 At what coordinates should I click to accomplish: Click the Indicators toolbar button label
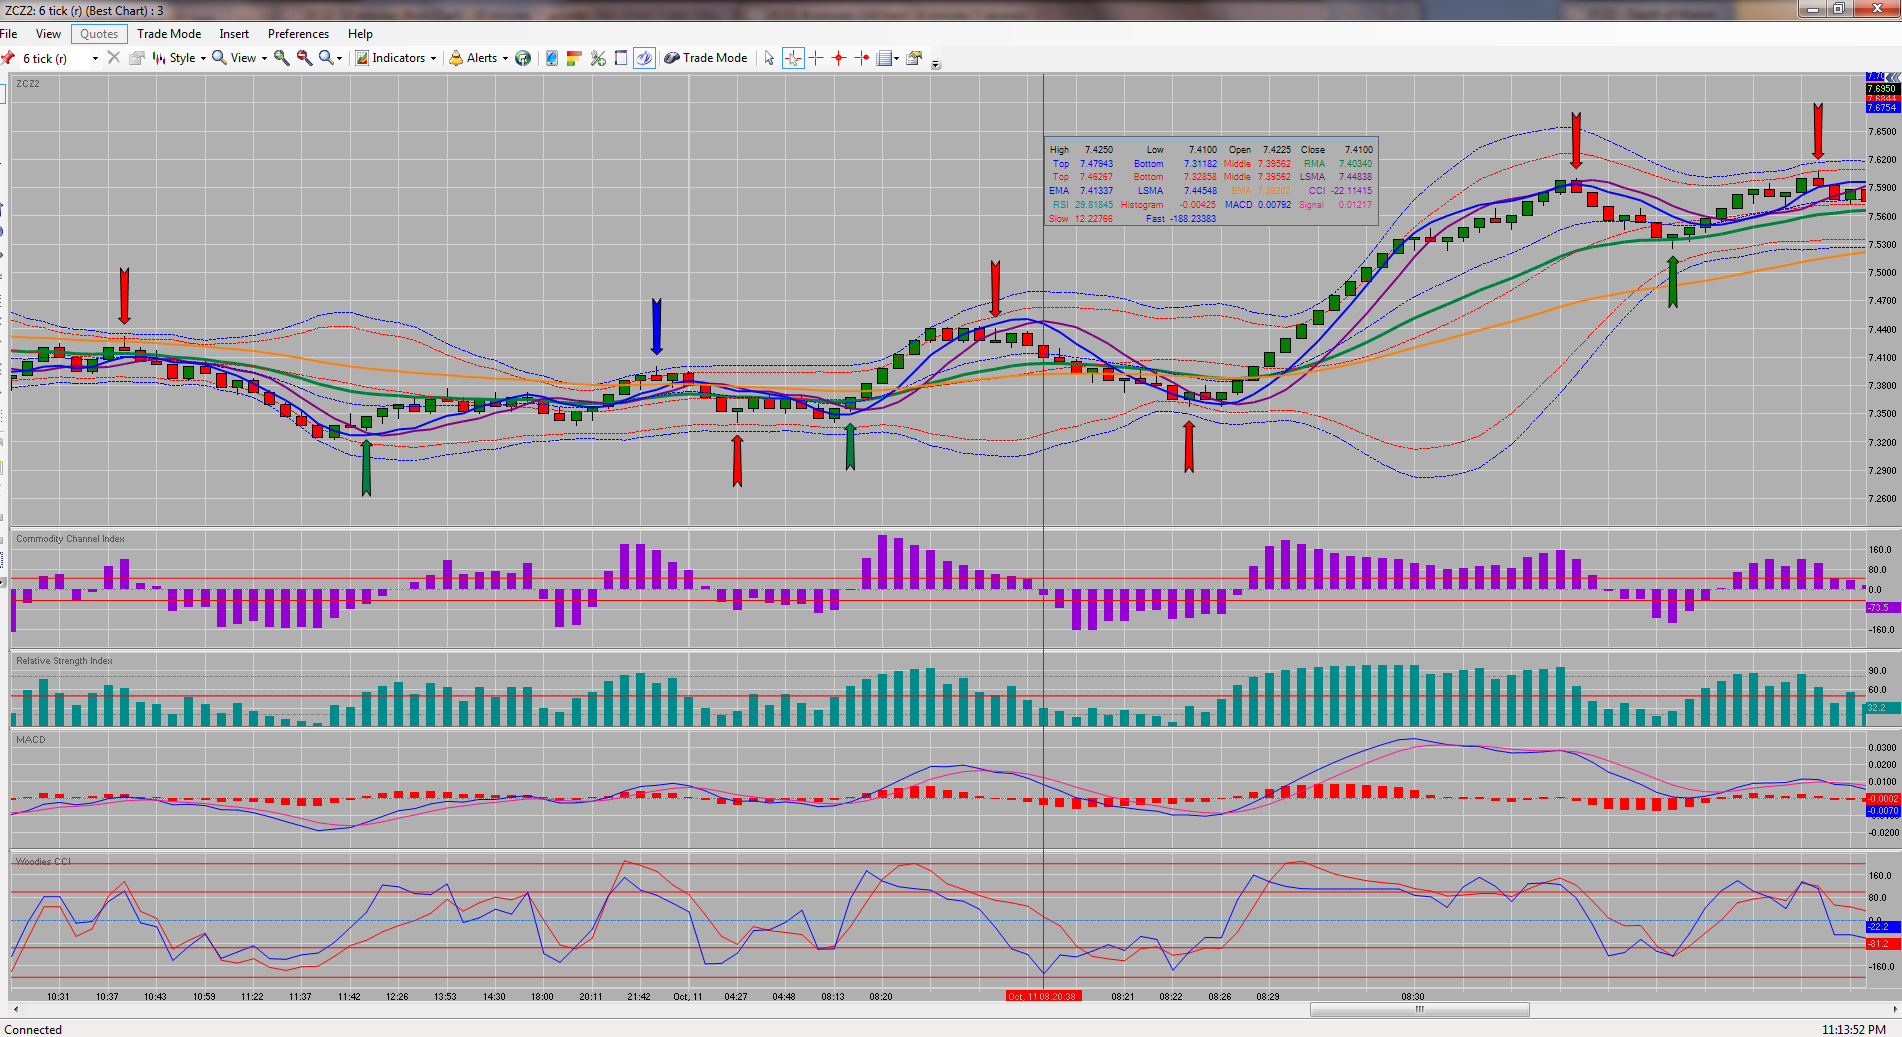click(398, 58)
